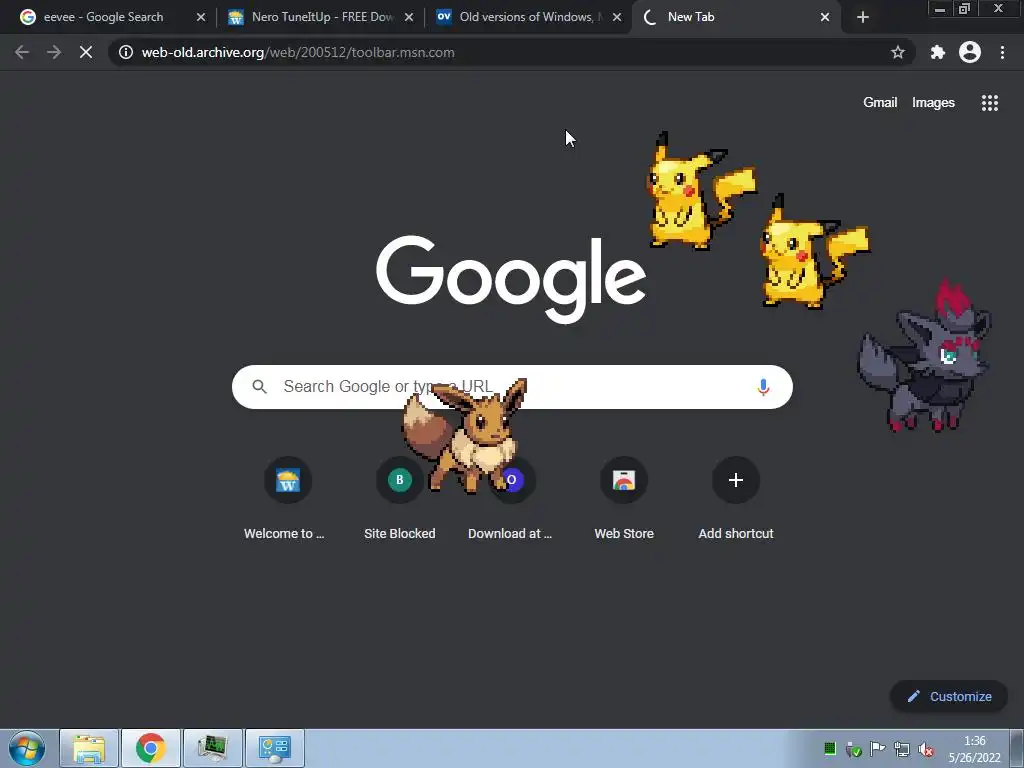The width and height of the screenshot is (1024, 768).
Task: Open the control panel taskbar icon
Action: point(275,748)
